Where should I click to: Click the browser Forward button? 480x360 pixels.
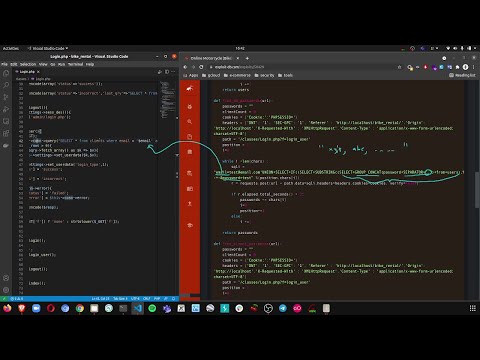(x=193, y=67)
